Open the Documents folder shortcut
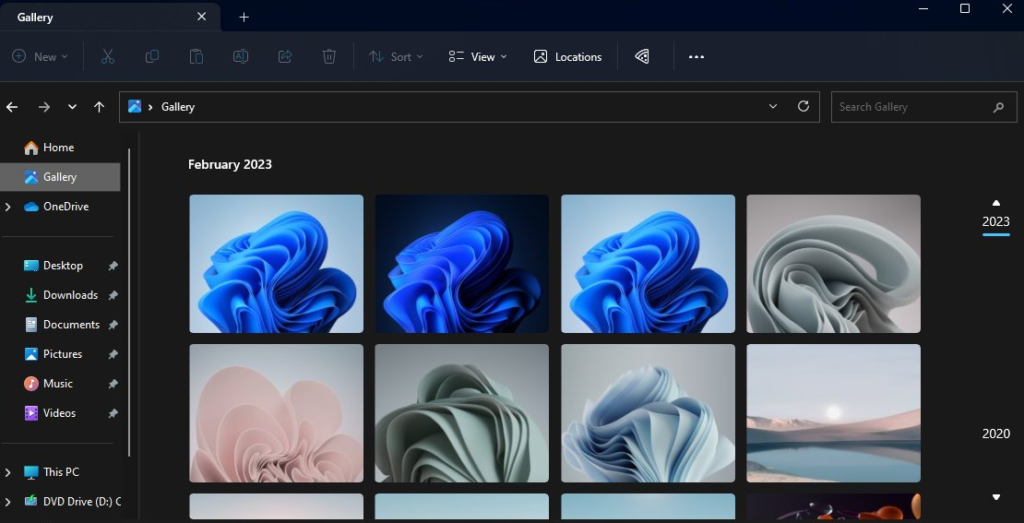 pyautogui.click(x=60, y=325)
